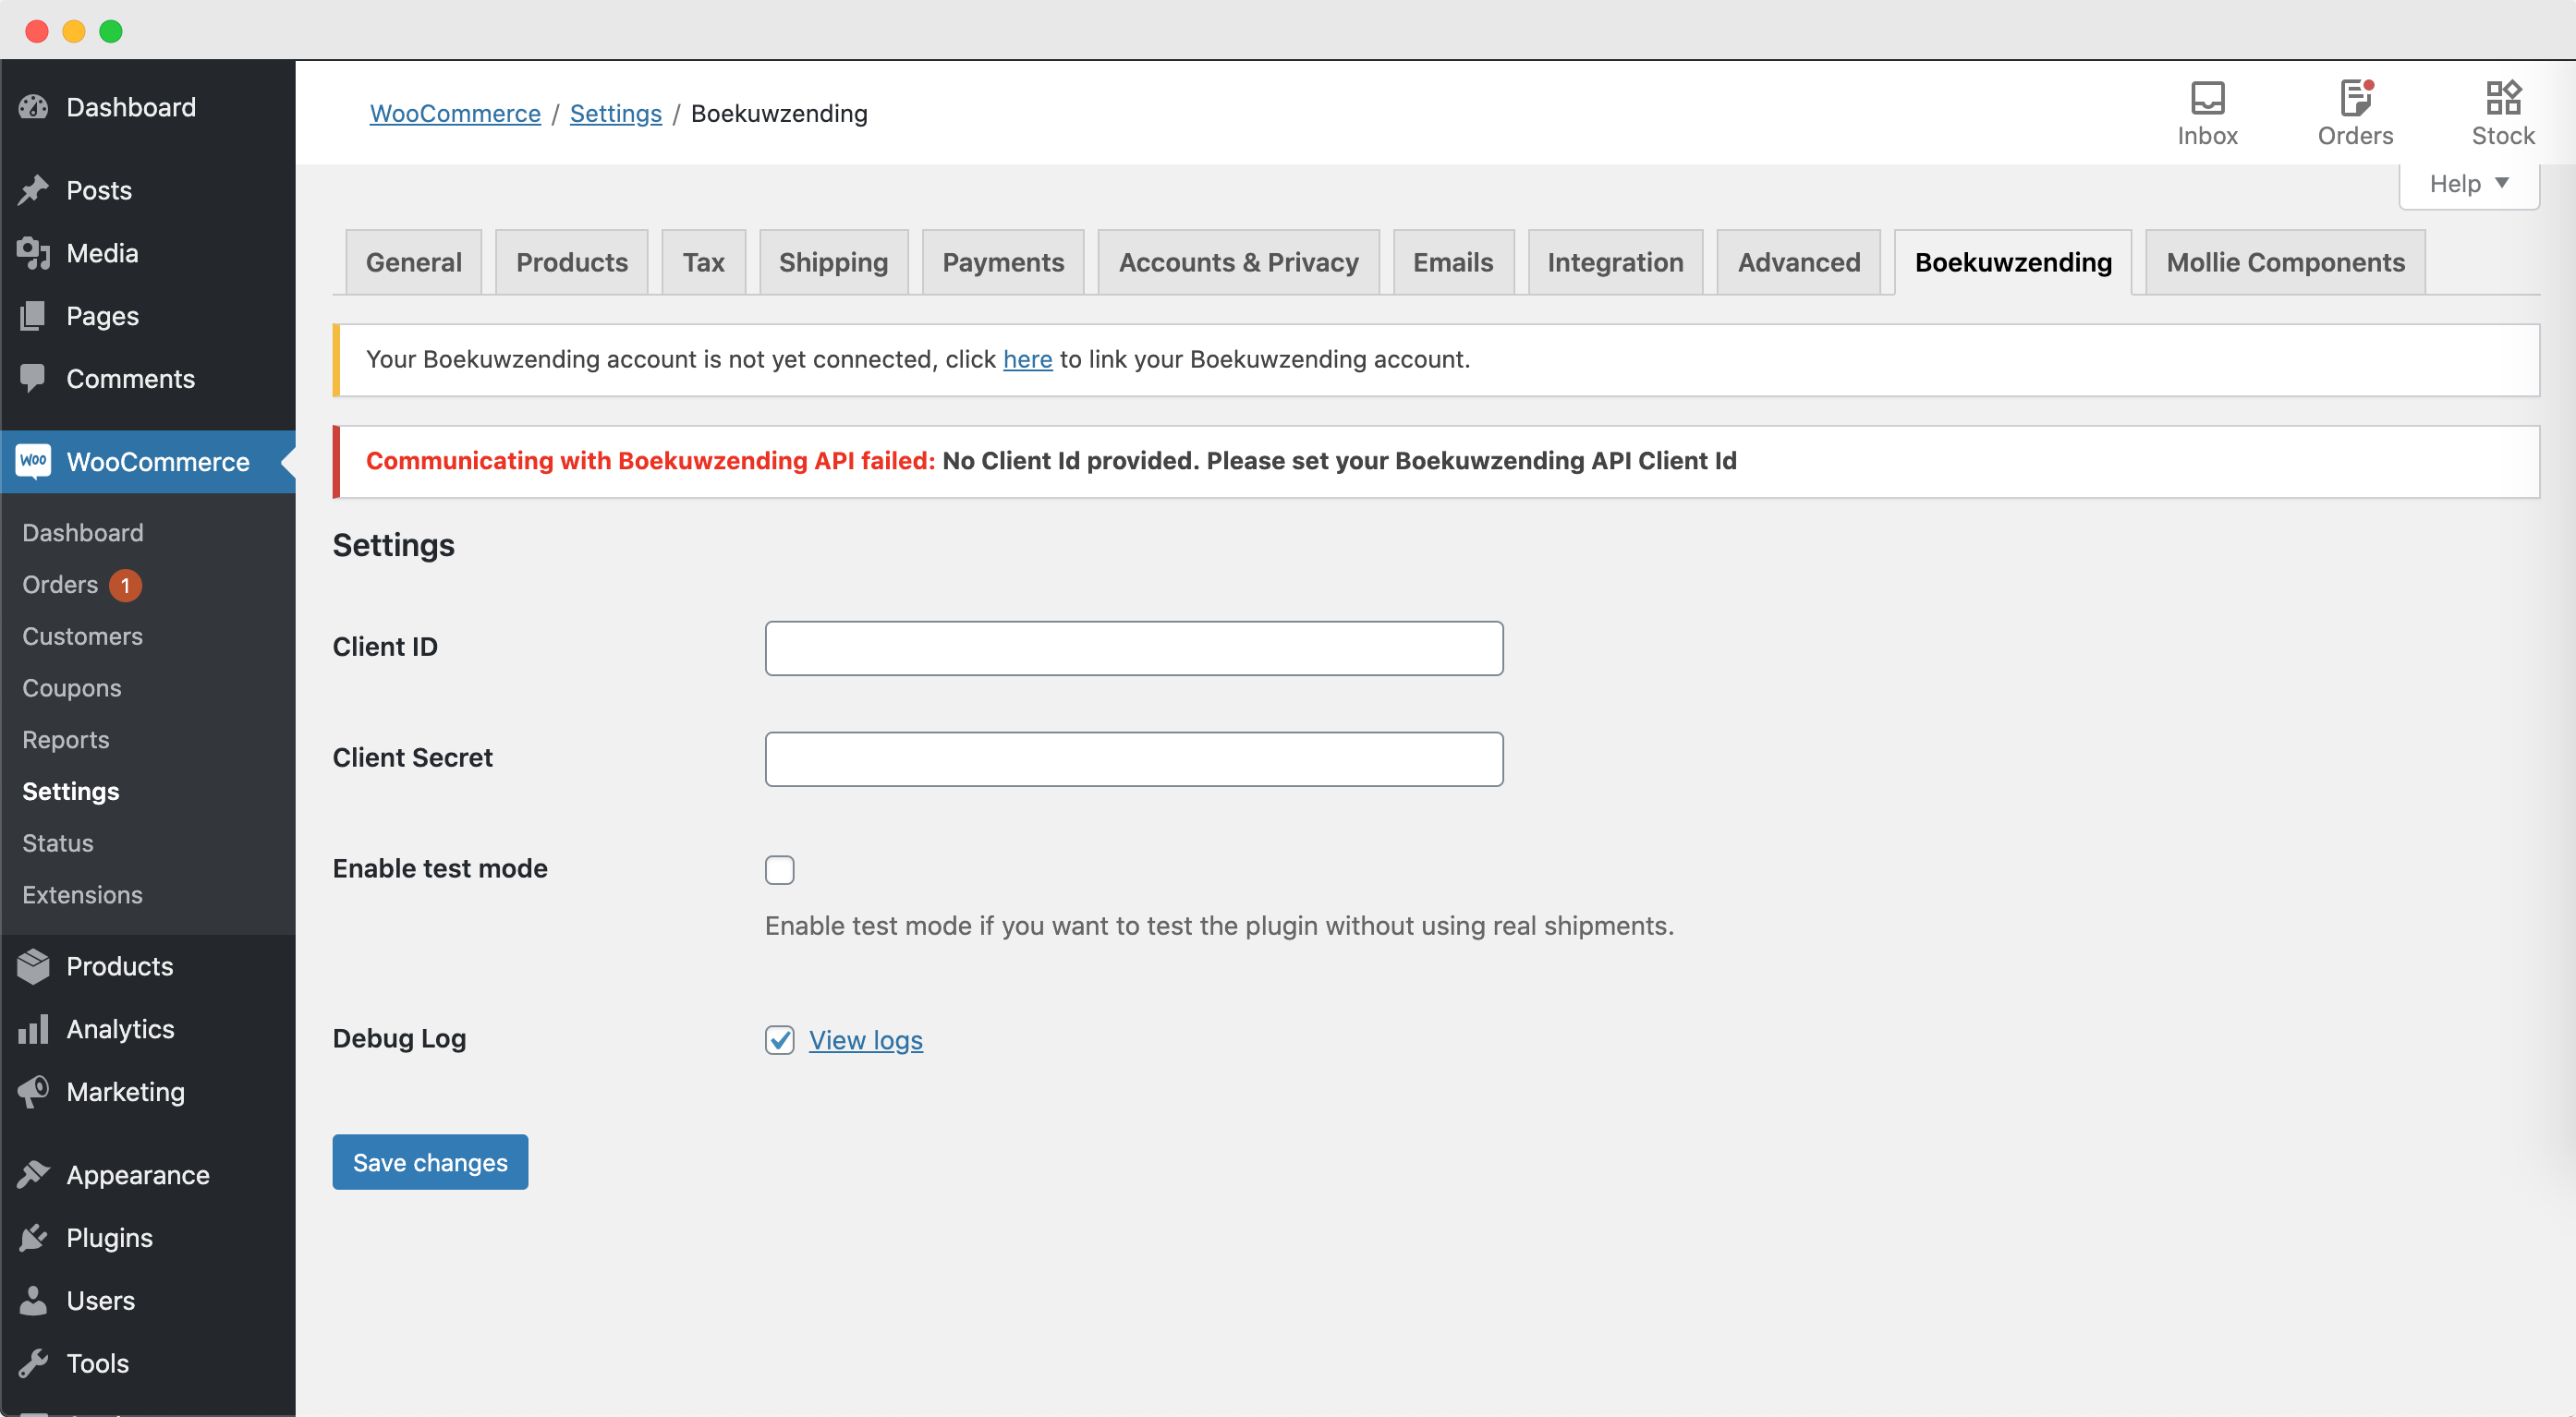Open Coupons in WooCommerce submenu
2576x1417 pixels.
click(x=72, y=688)
